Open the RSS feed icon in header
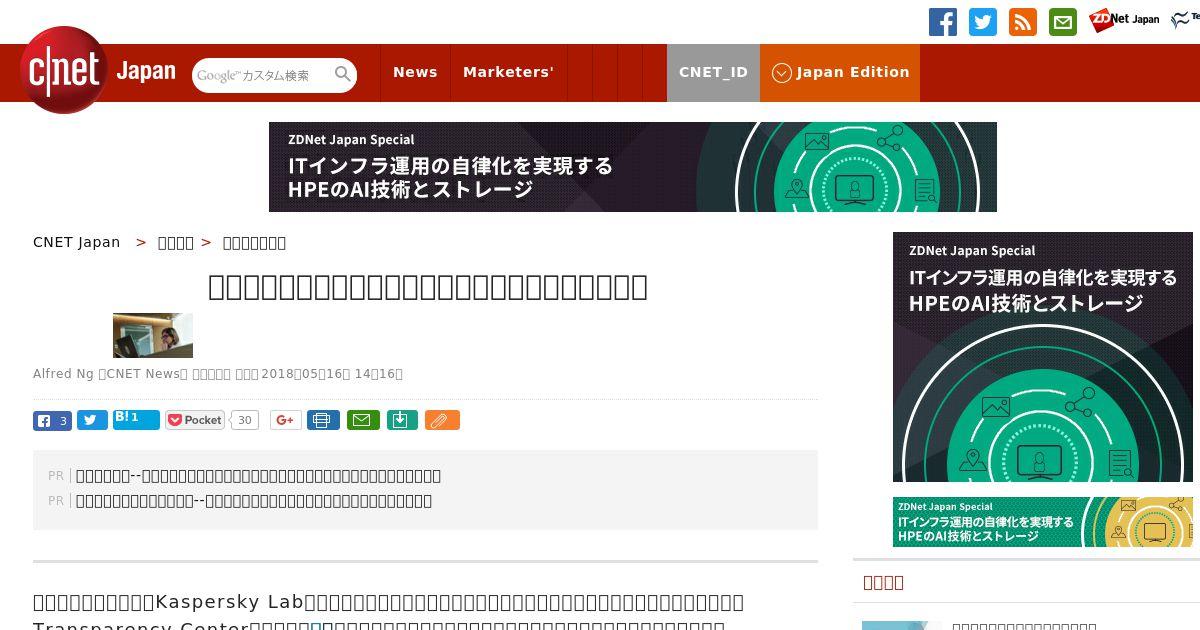The height and width of the screenshot is (630, 1200). [x=1023, y=22]
